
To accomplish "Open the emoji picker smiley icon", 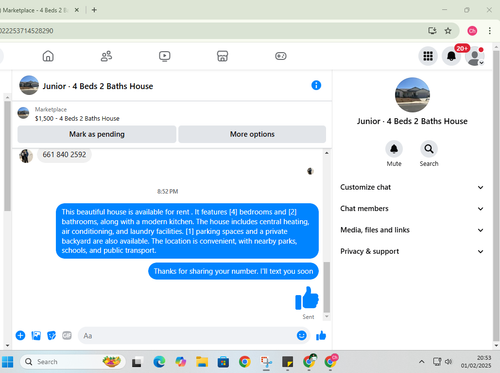I will tap(302, 335).
